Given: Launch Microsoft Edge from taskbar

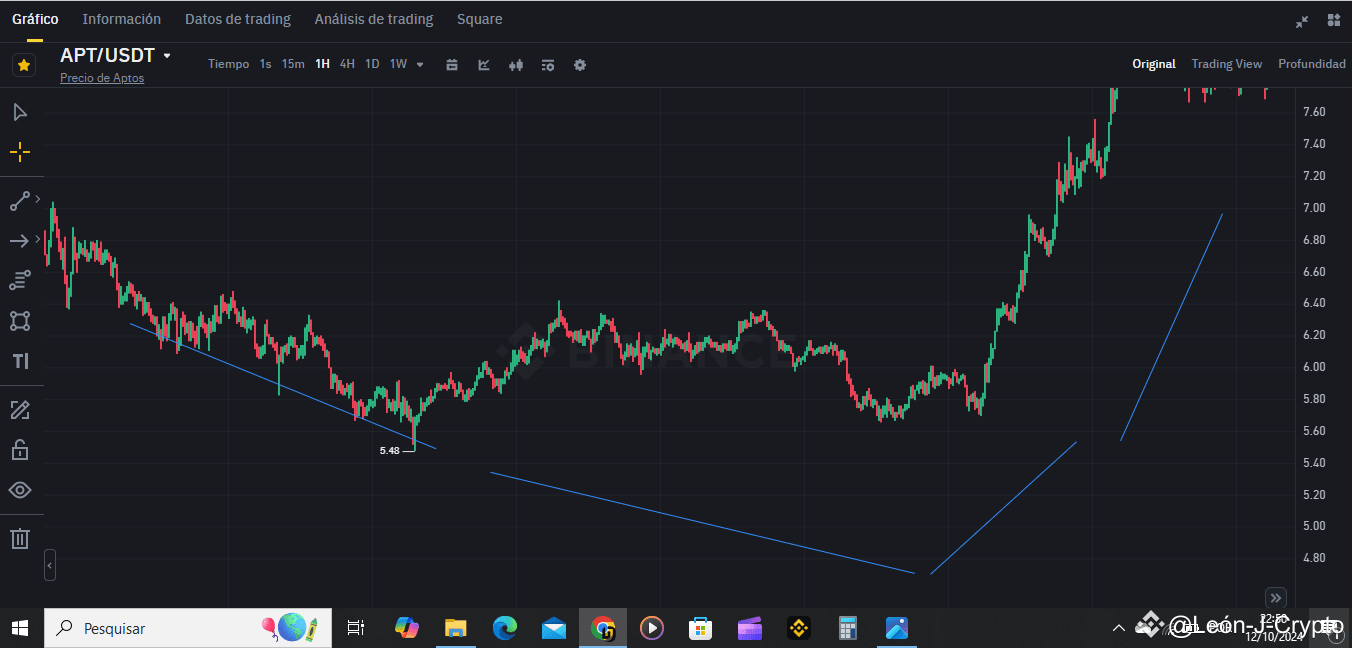Looking at the screenshot, I should (x=505, y=628).
